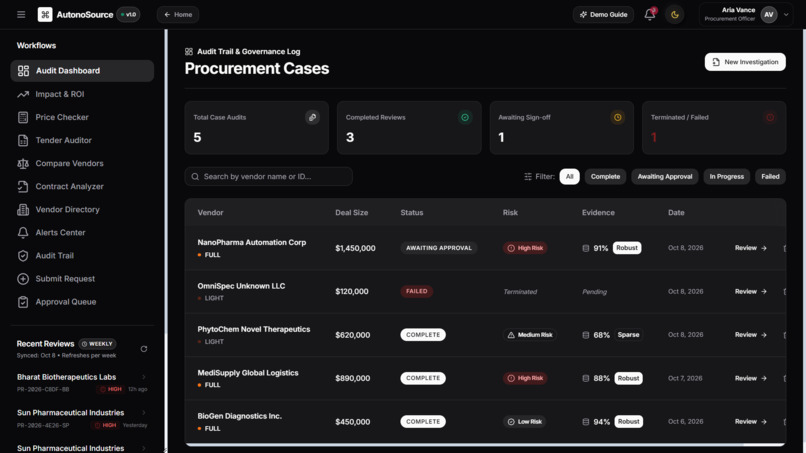Click the AV avatar
This screenshot has width=806, height=453.
pos(769,14)
